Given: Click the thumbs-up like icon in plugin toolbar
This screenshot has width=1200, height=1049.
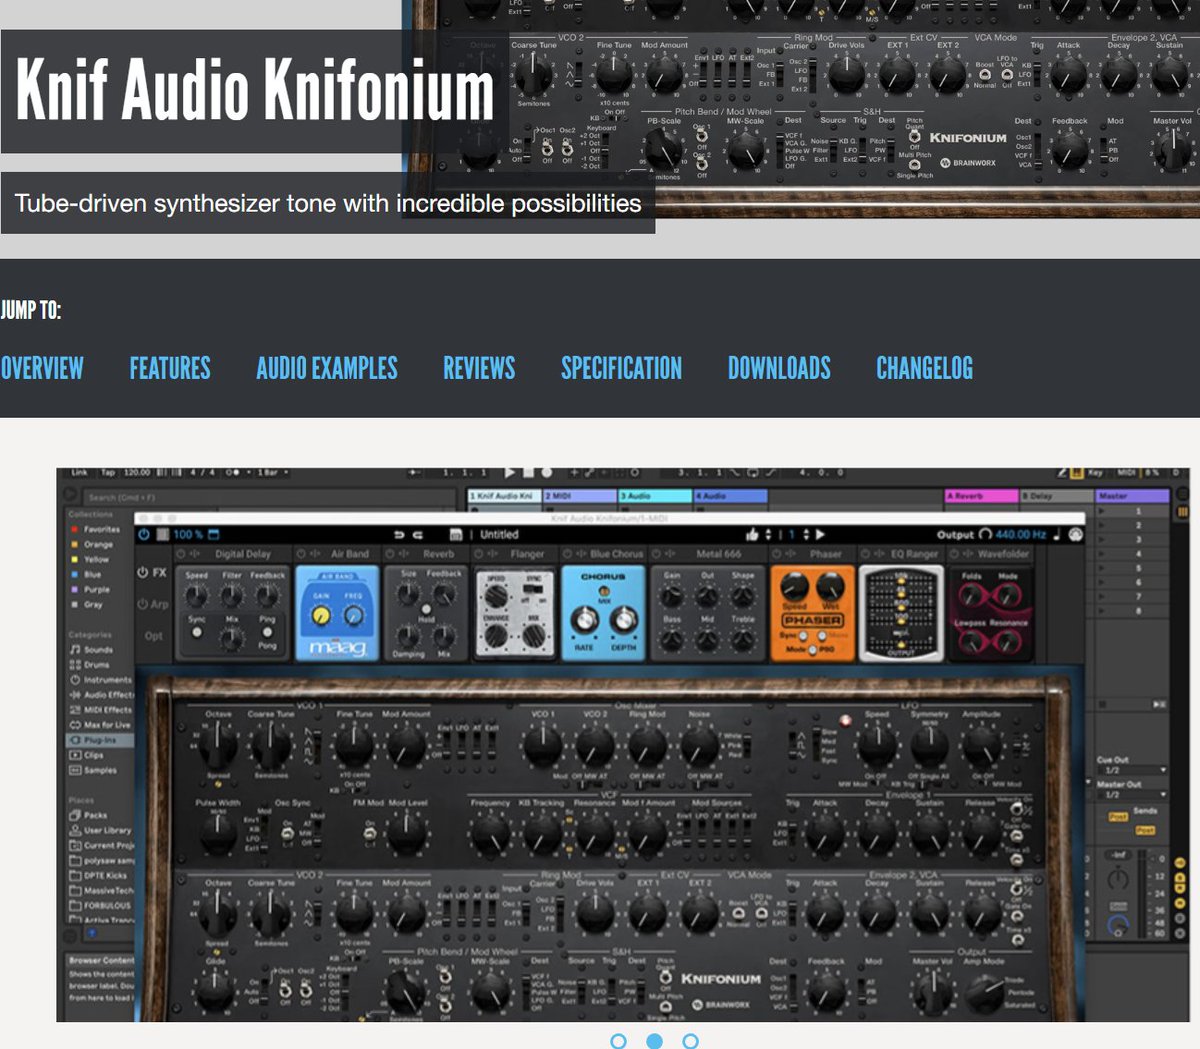Looking at the screenshot, I should [752, 534].
